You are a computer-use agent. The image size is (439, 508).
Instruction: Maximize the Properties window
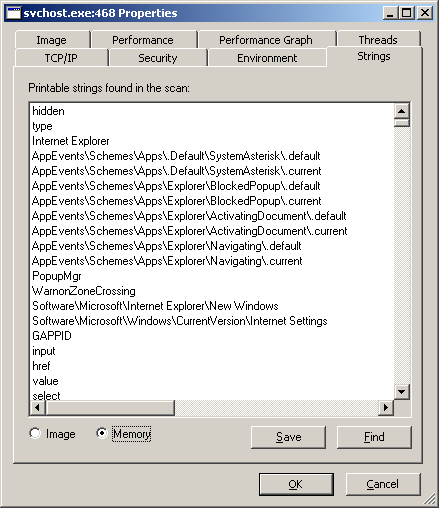(406, 13)
